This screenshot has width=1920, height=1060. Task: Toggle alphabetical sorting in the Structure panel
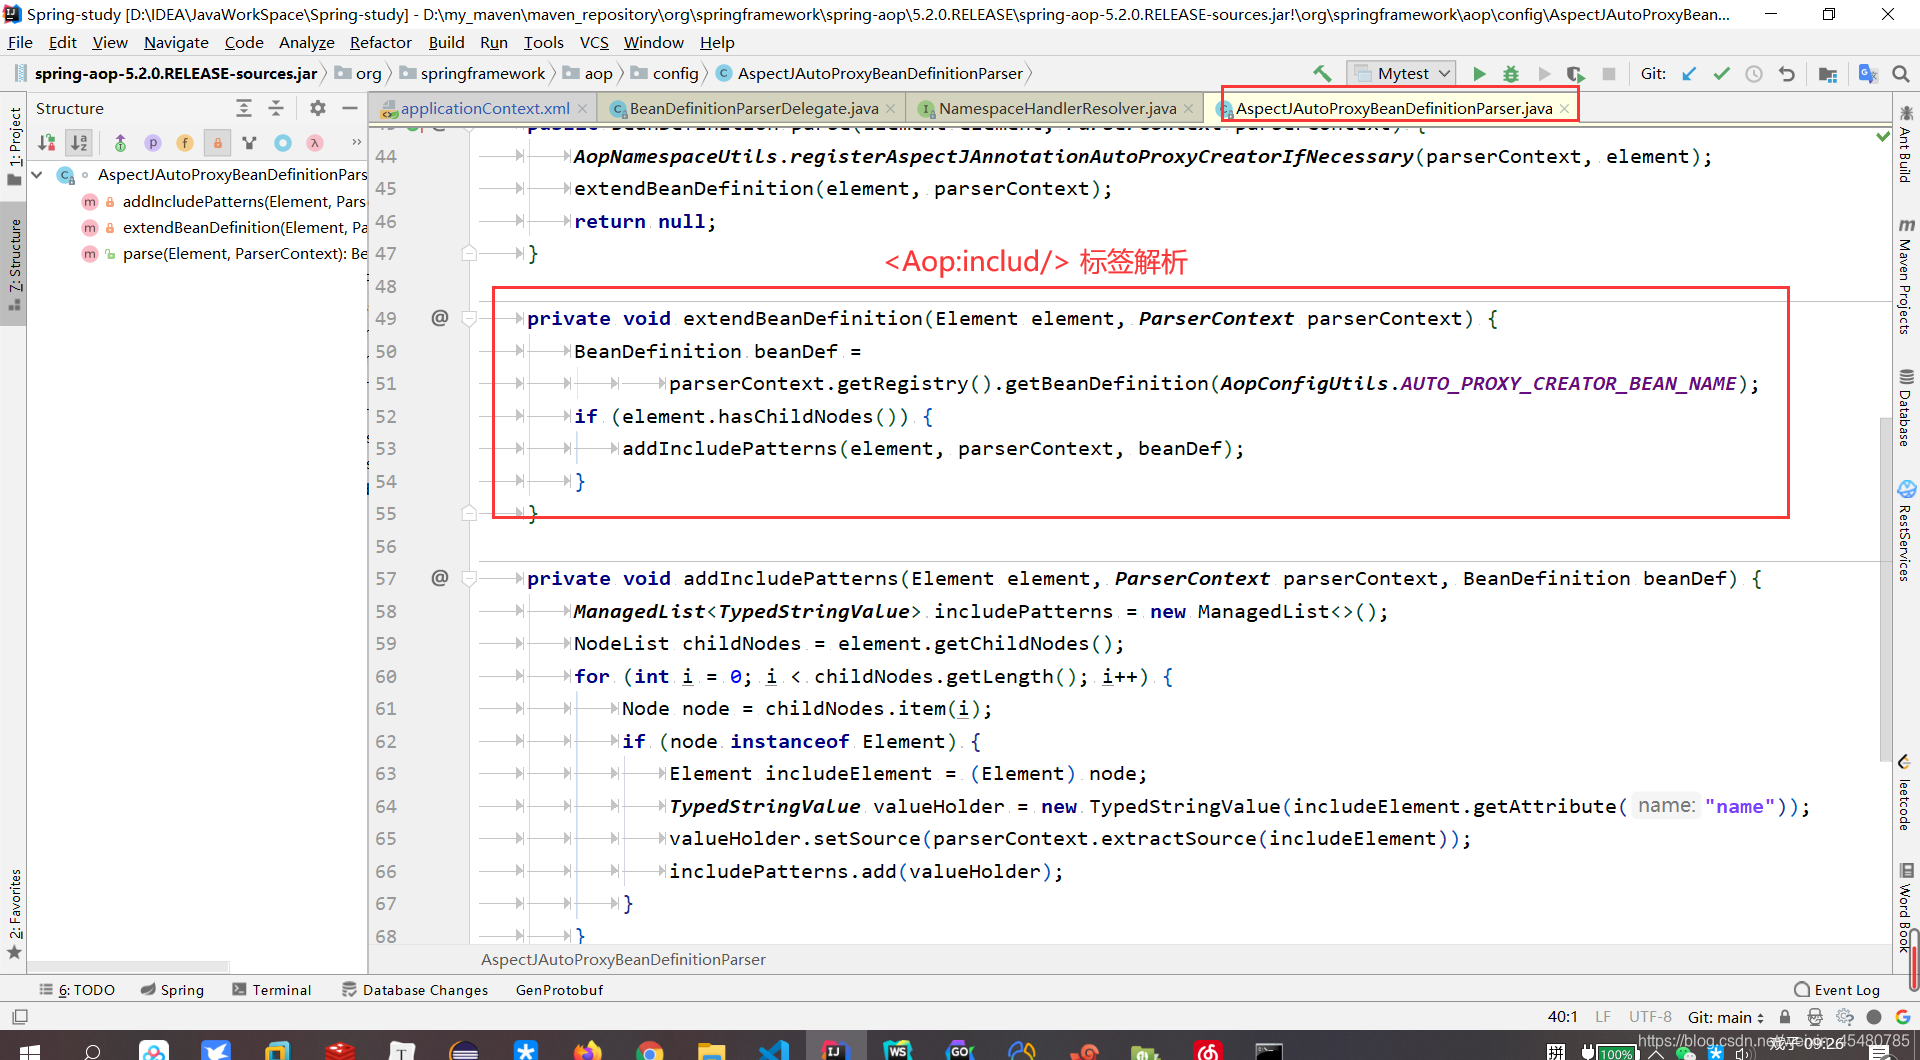[x=78, y=142]
